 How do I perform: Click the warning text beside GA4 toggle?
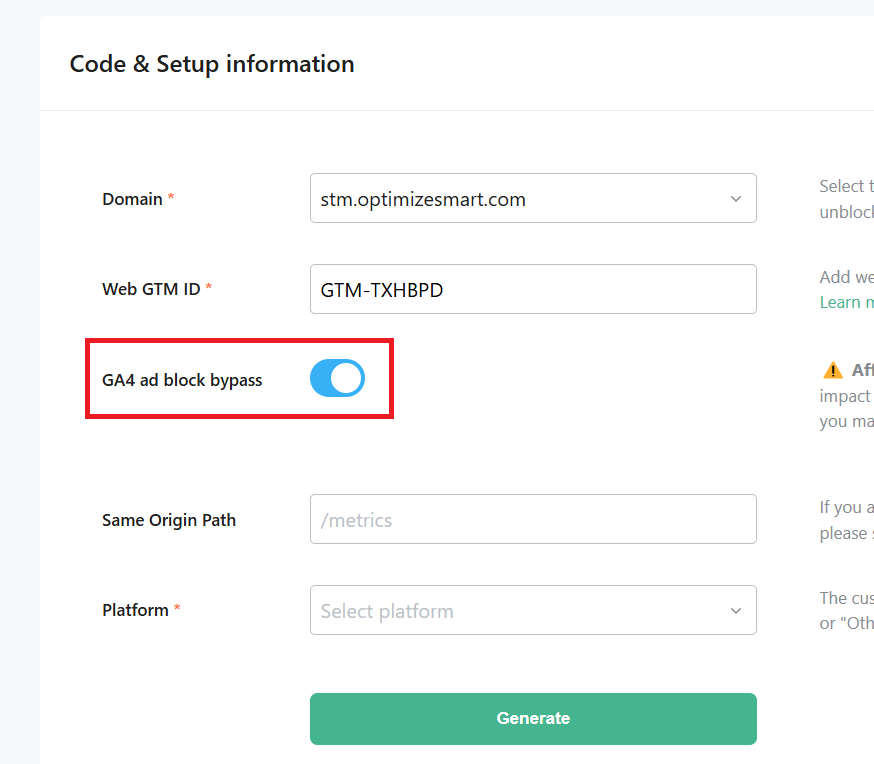(846, 396)
